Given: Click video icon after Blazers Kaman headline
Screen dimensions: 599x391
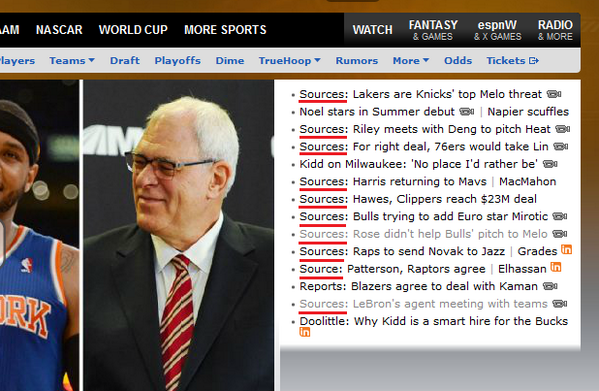Looking at the screenshot, I should [550, 286].
